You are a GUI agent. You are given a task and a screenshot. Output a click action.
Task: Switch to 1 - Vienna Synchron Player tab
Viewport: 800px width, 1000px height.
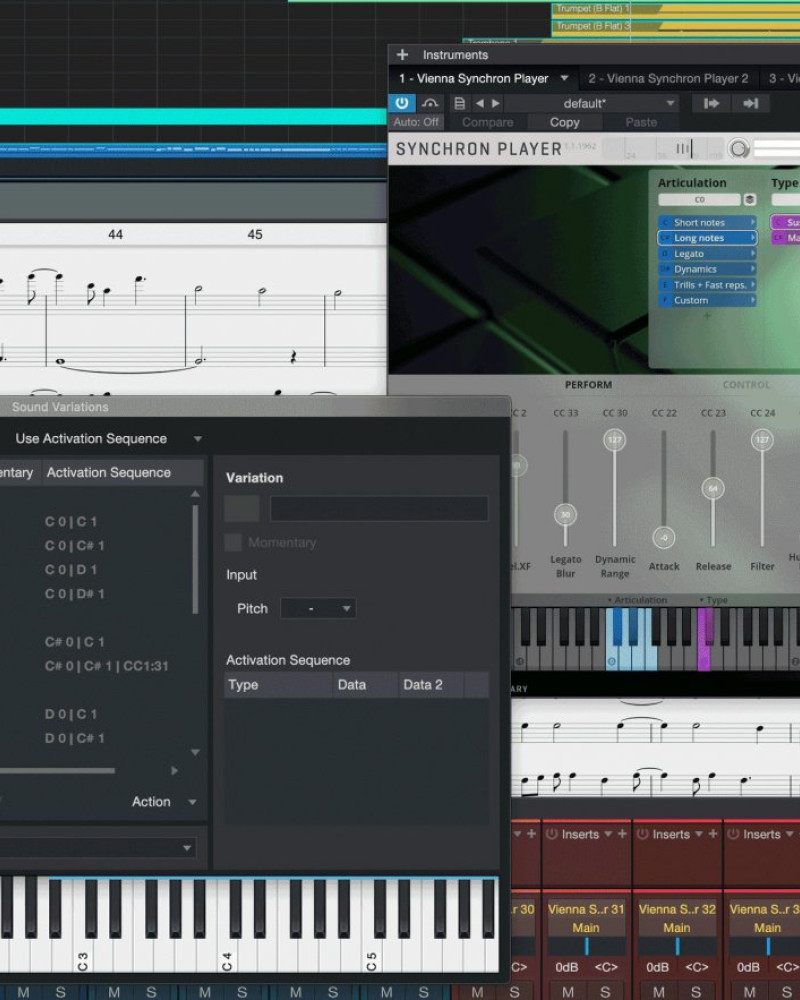point(473,78)
